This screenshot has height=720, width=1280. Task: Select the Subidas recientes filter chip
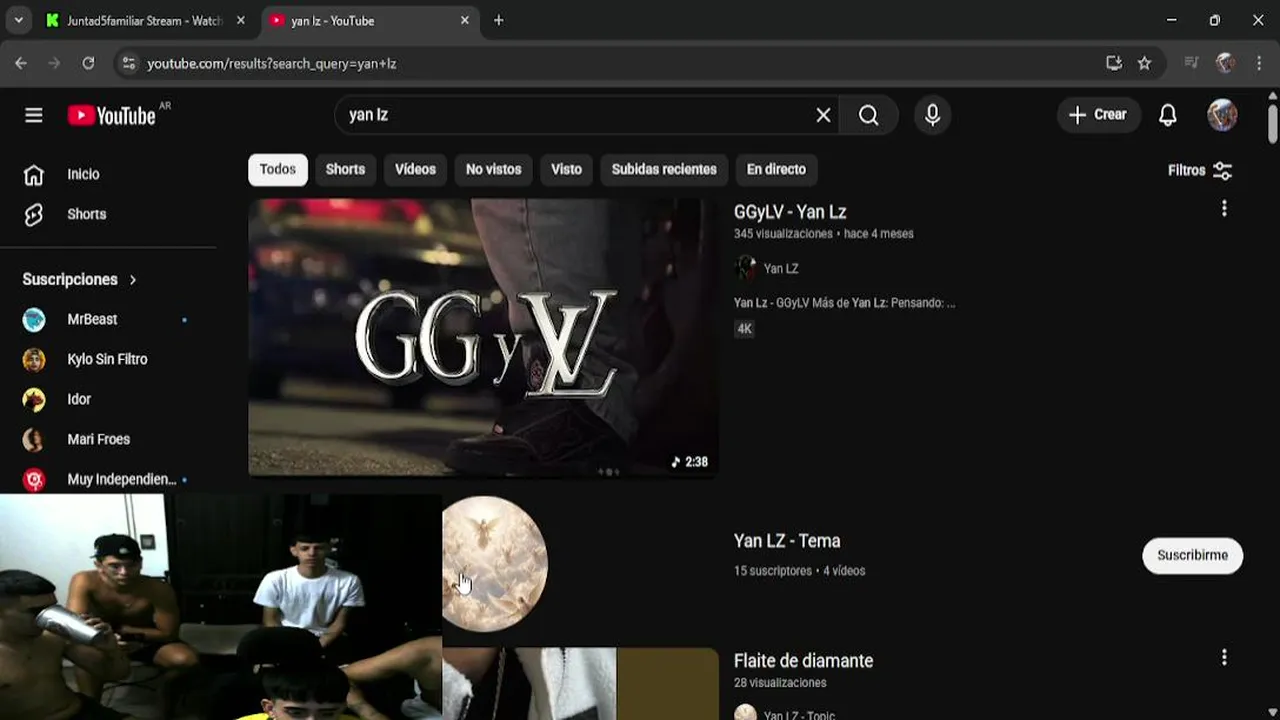coord(664,170)
